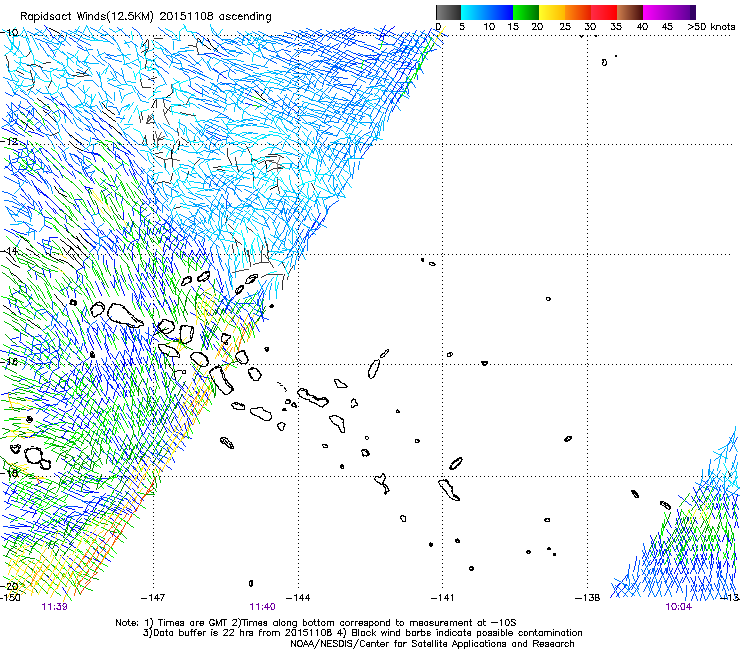Screen dimensions: 740x650
Task: Click the '25' legend scale label
Action: click(565, 27)
